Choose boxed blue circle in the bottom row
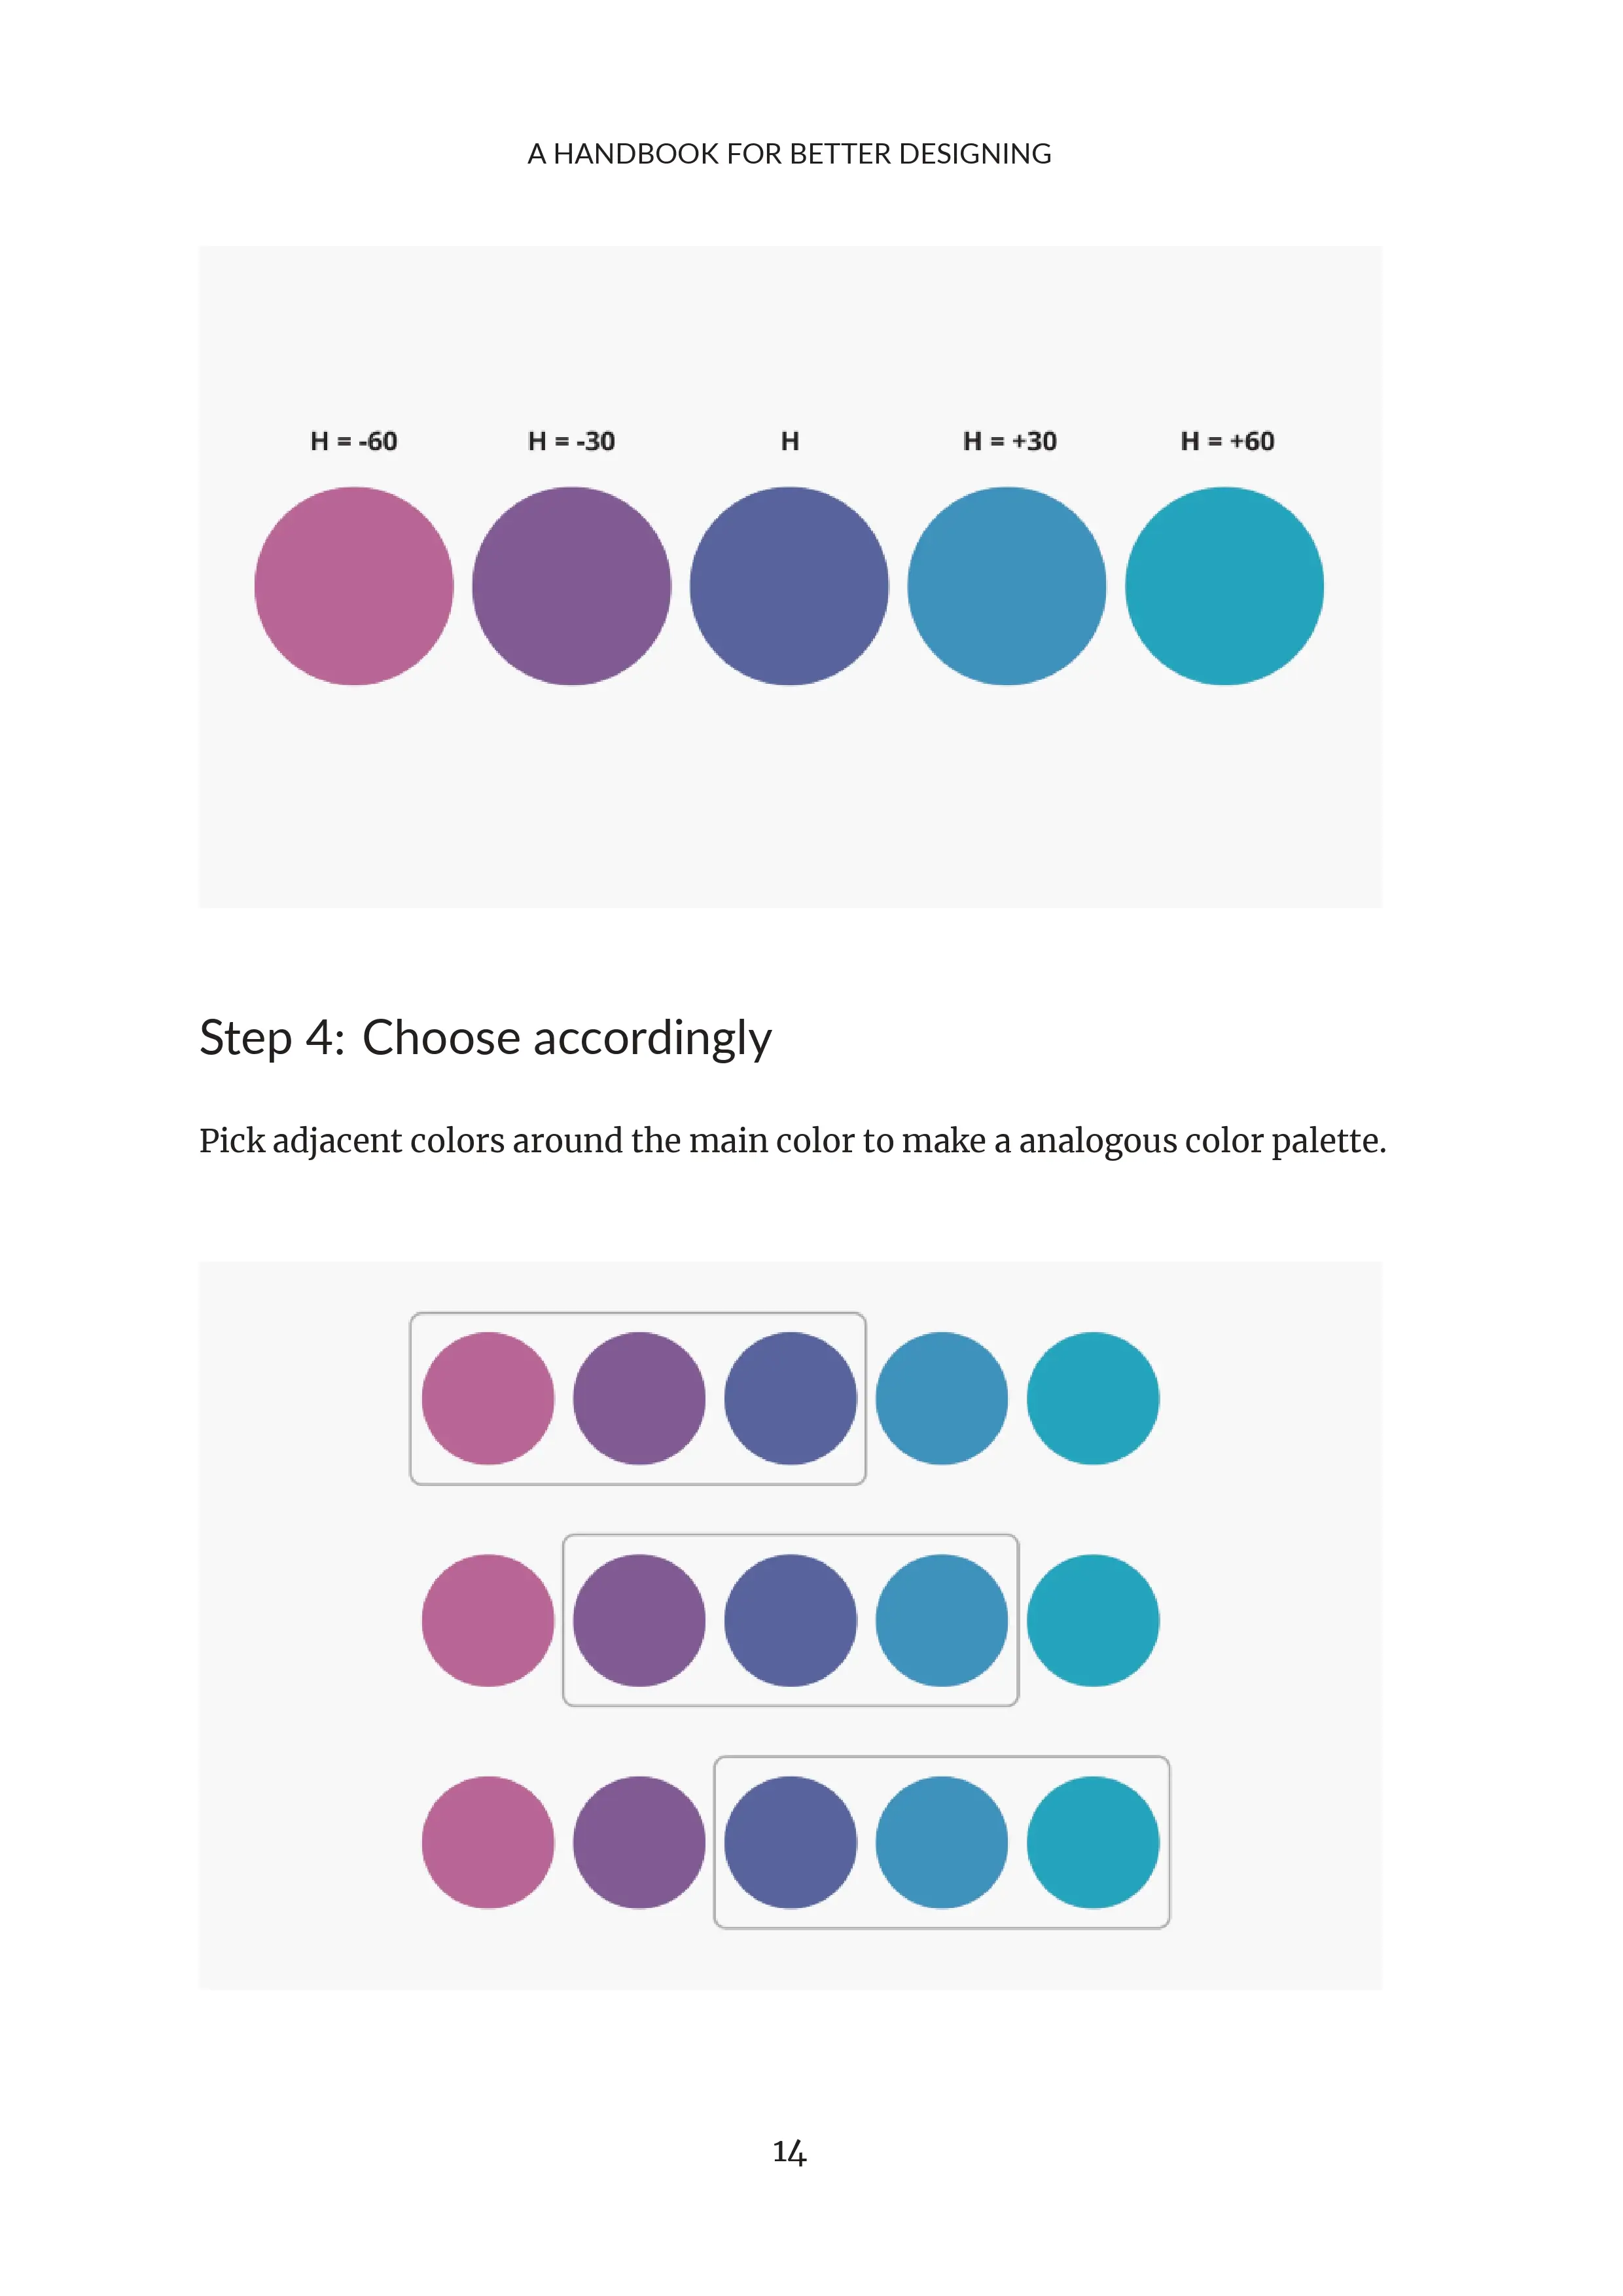This screenshot has height=2296, width=1623. click(942, 1842)
